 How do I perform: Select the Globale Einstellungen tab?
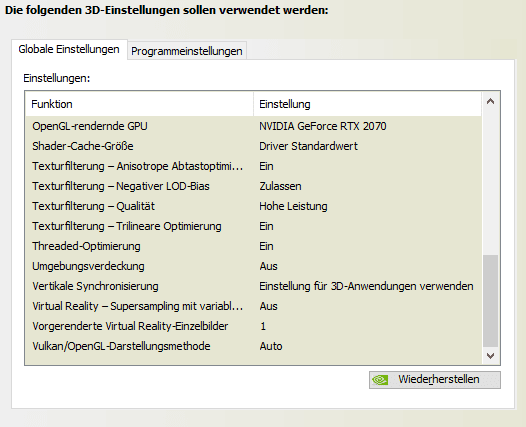(x=69, y=49)
